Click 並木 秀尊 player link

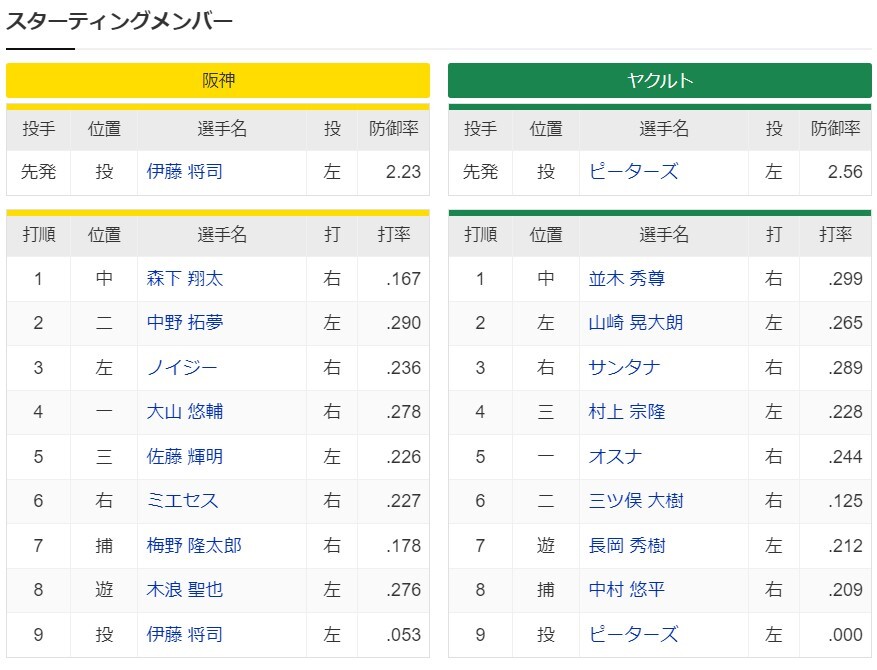(627, 279)
